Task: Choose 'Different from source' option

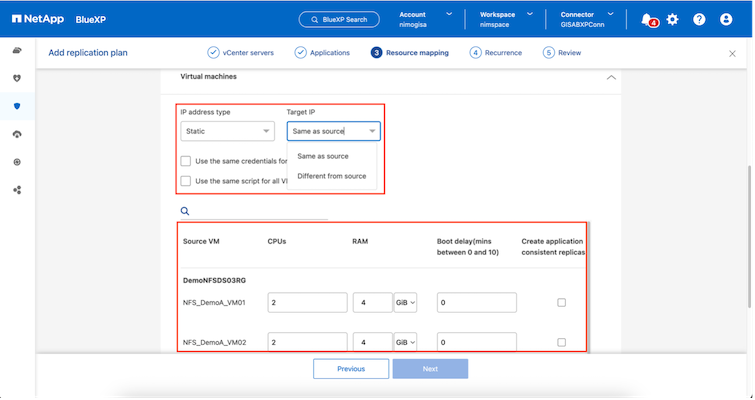Action: (331, 176)
